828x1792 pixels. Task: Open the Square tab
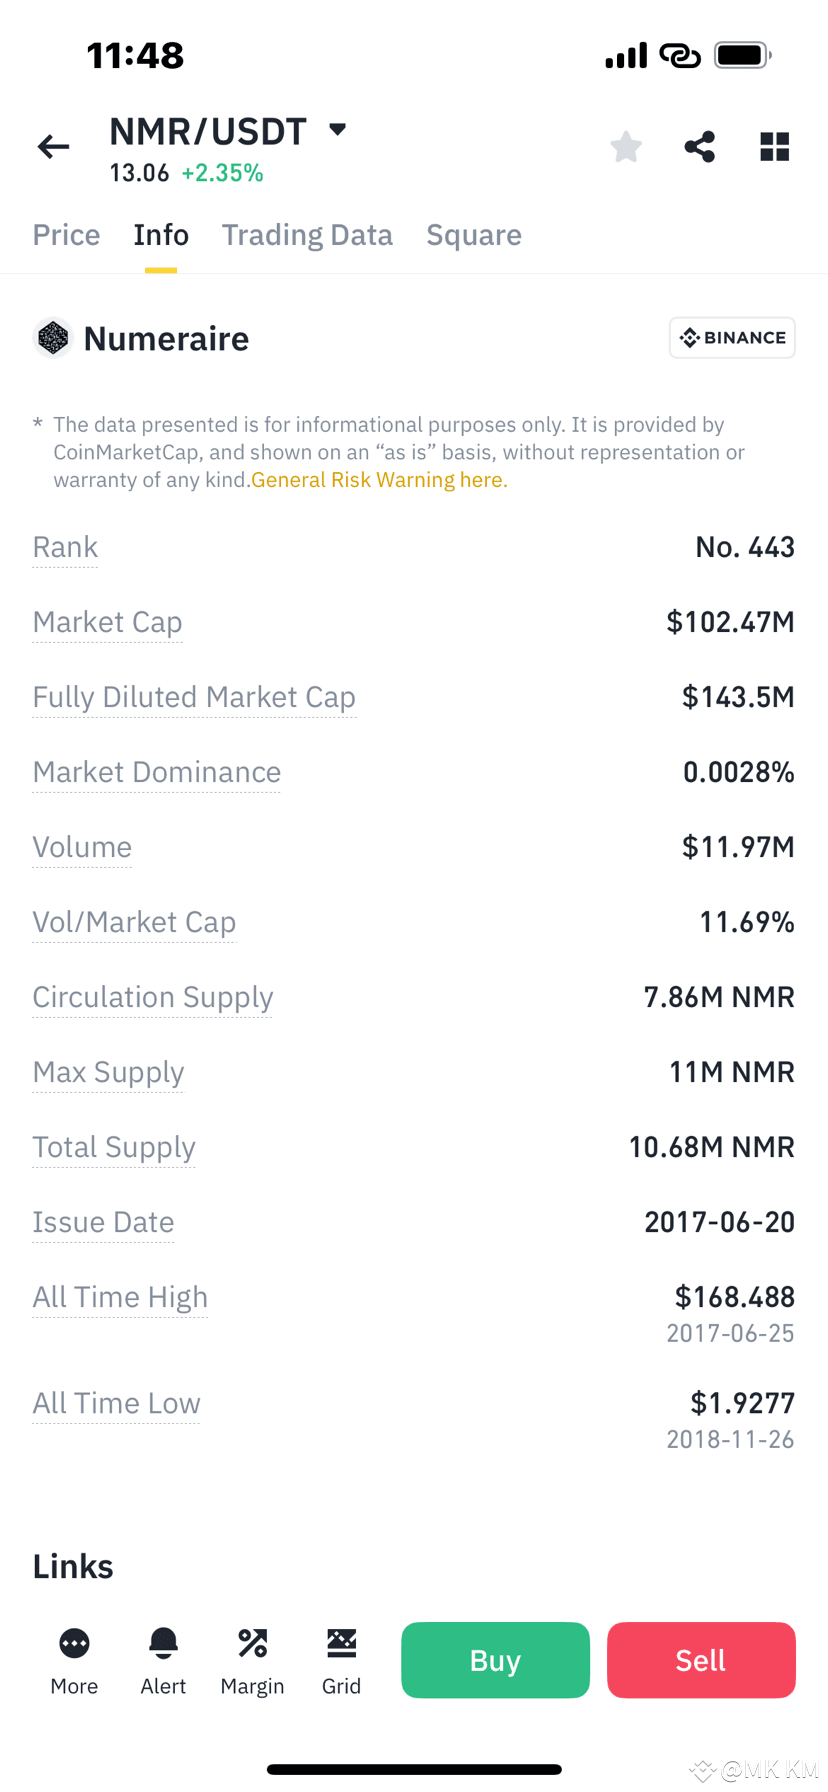pyautogui.click(x=474, y=235)
